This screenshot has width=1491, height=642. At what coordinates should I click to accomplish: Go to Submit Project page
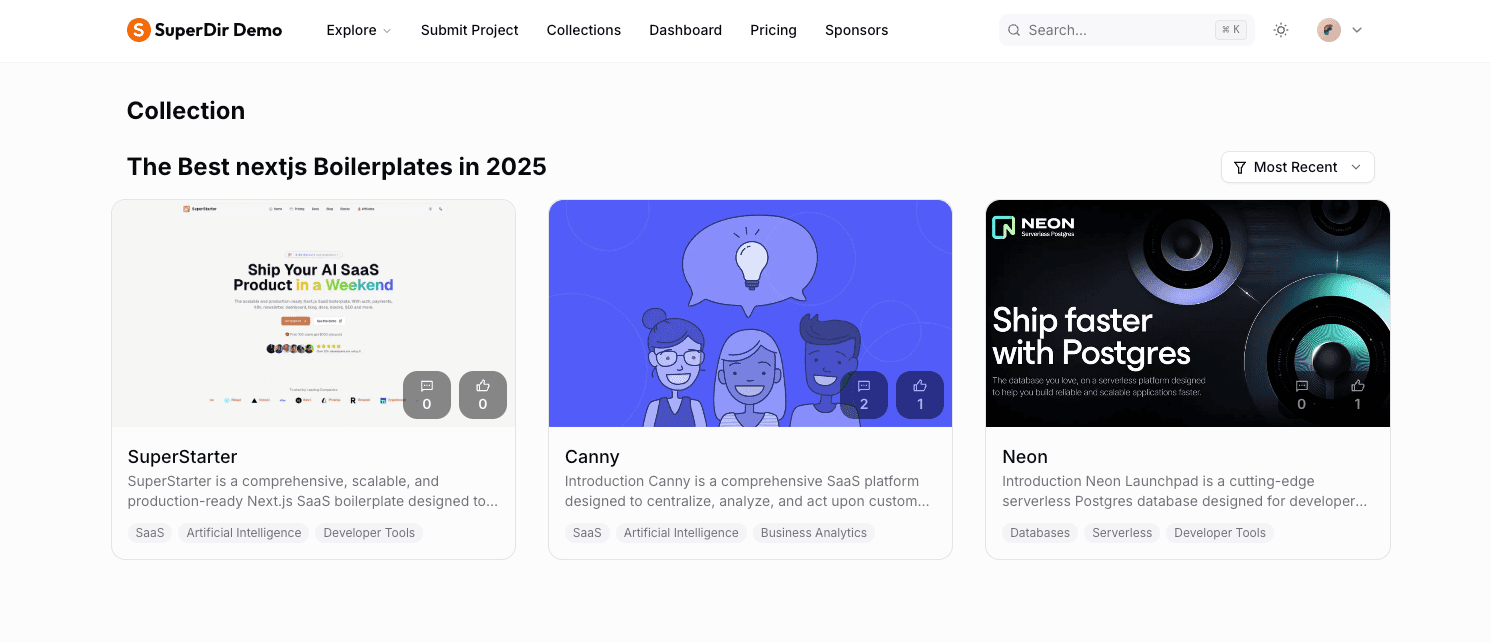(469, 30)
